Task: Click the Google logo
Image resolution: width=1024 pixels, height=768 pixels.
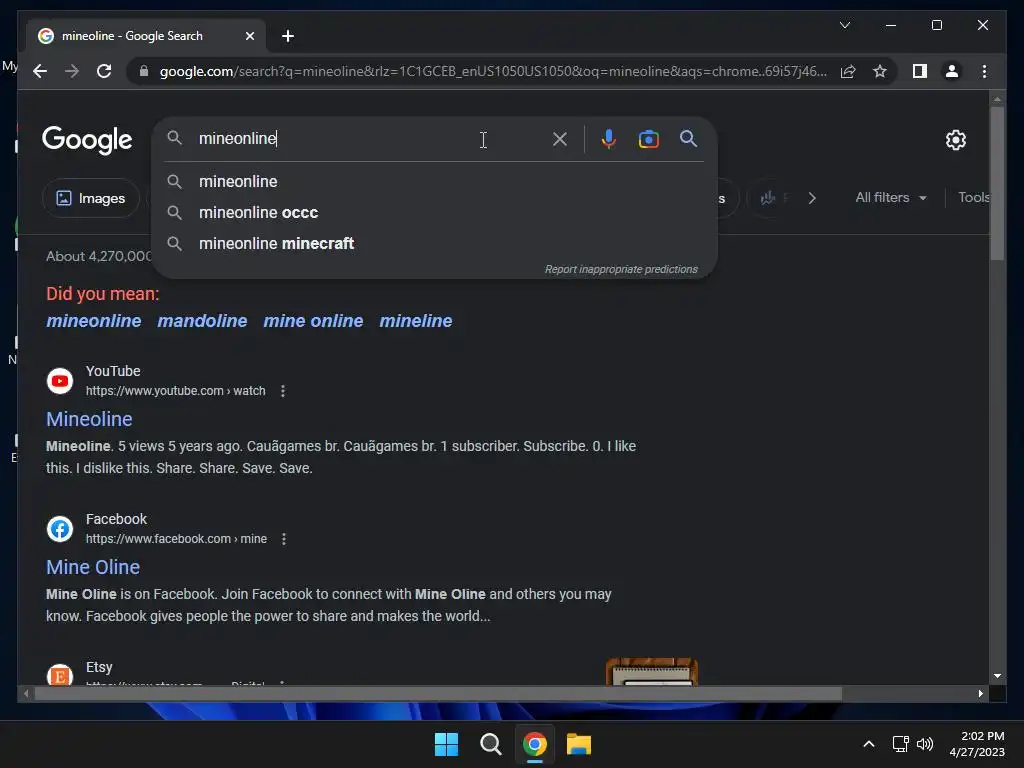Action: pos(87,140)
